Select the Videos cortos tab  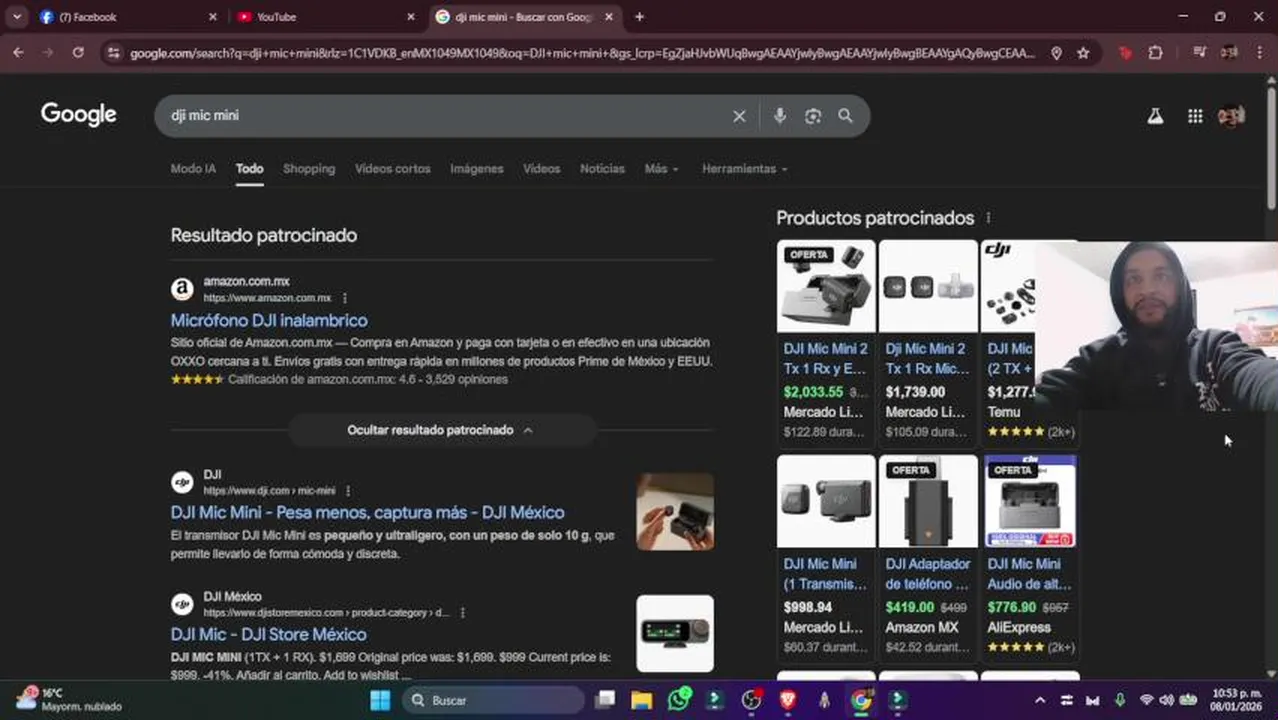[x=392, y=169]
